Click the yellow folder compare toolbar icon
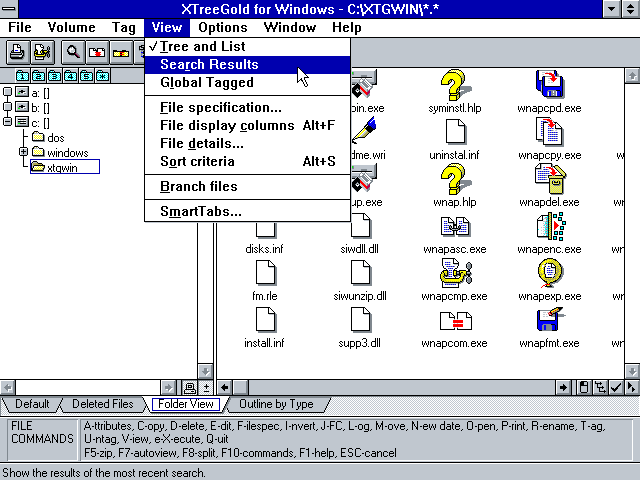The width and height of the screenshot is (640, 480). 121,52
